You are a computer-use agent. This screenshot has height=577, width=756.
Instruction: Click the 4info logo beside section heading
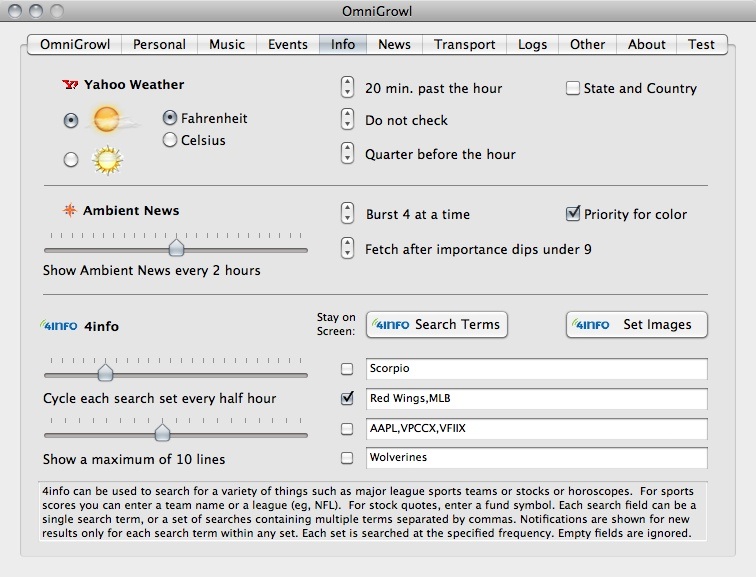coord(58,326)
